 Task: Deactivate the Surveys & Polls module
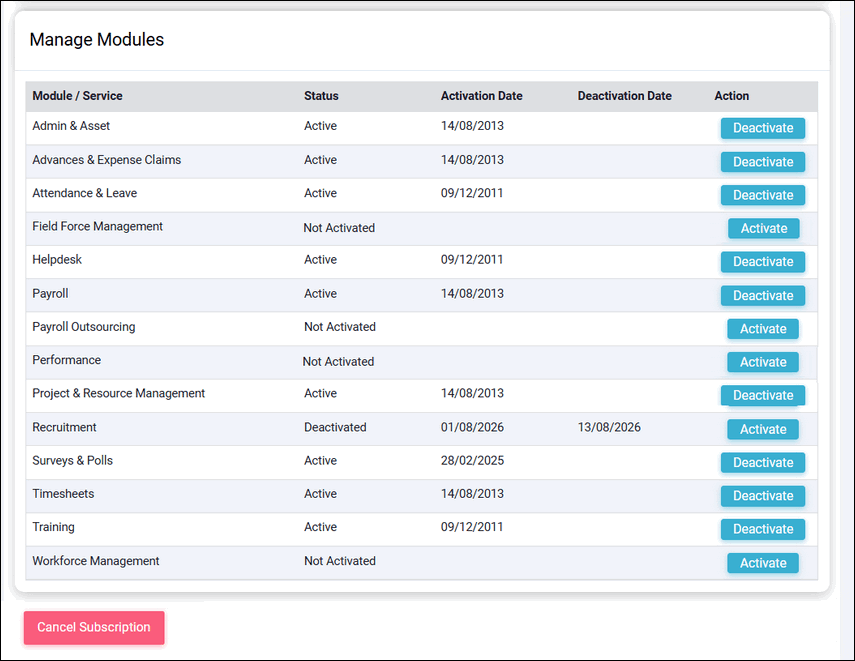[762, 462]
